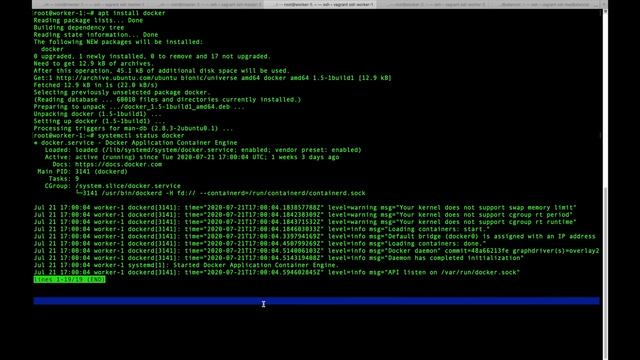Click the 'Loaded: loaded (/lib/systemd/system/docker.service' line
Viewport: 640px width, 360px height.
[x=203, y=150]
